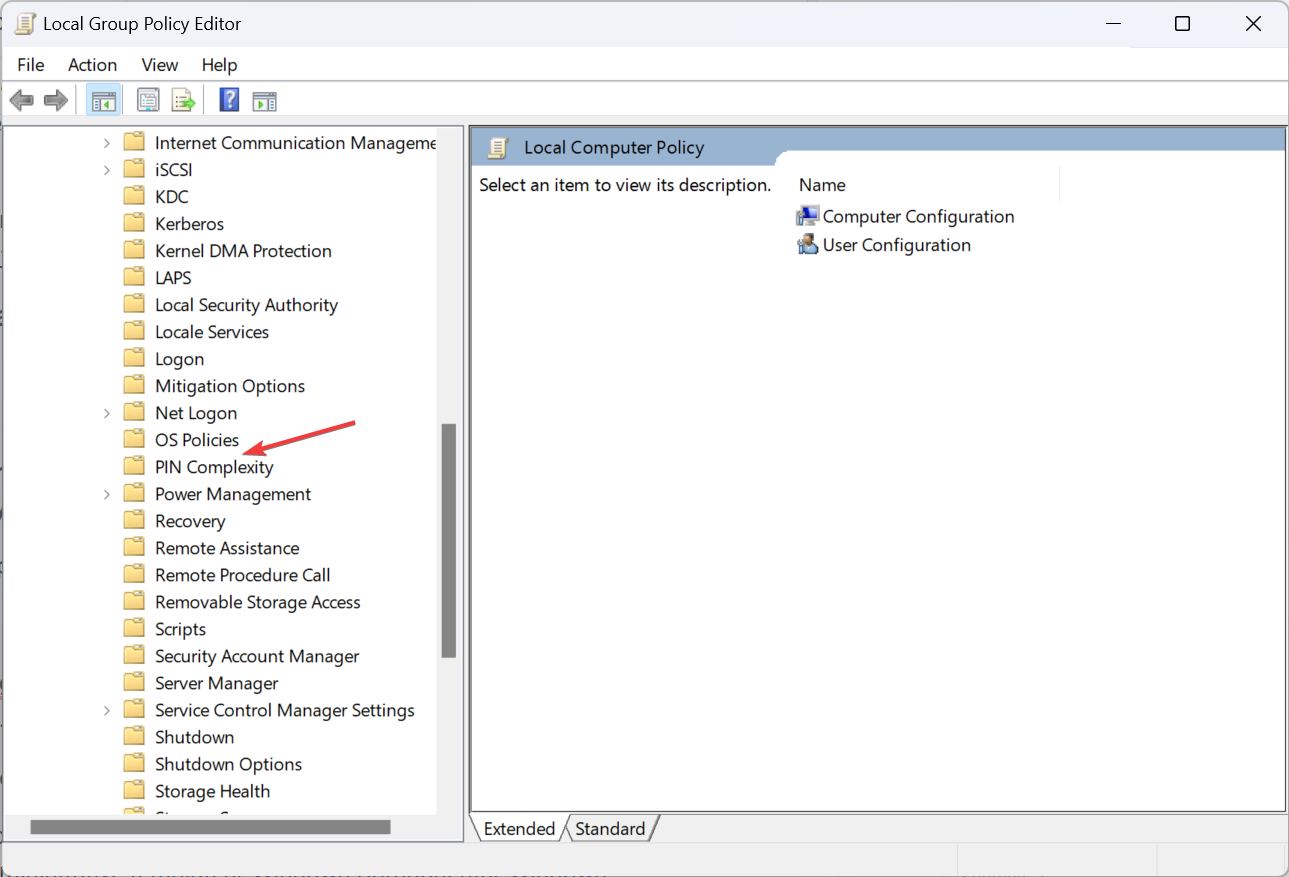The width and height of the screenshot is (1289, 877).
Task: Expand the Power Management tree node
Action: [x=107, y=494]
